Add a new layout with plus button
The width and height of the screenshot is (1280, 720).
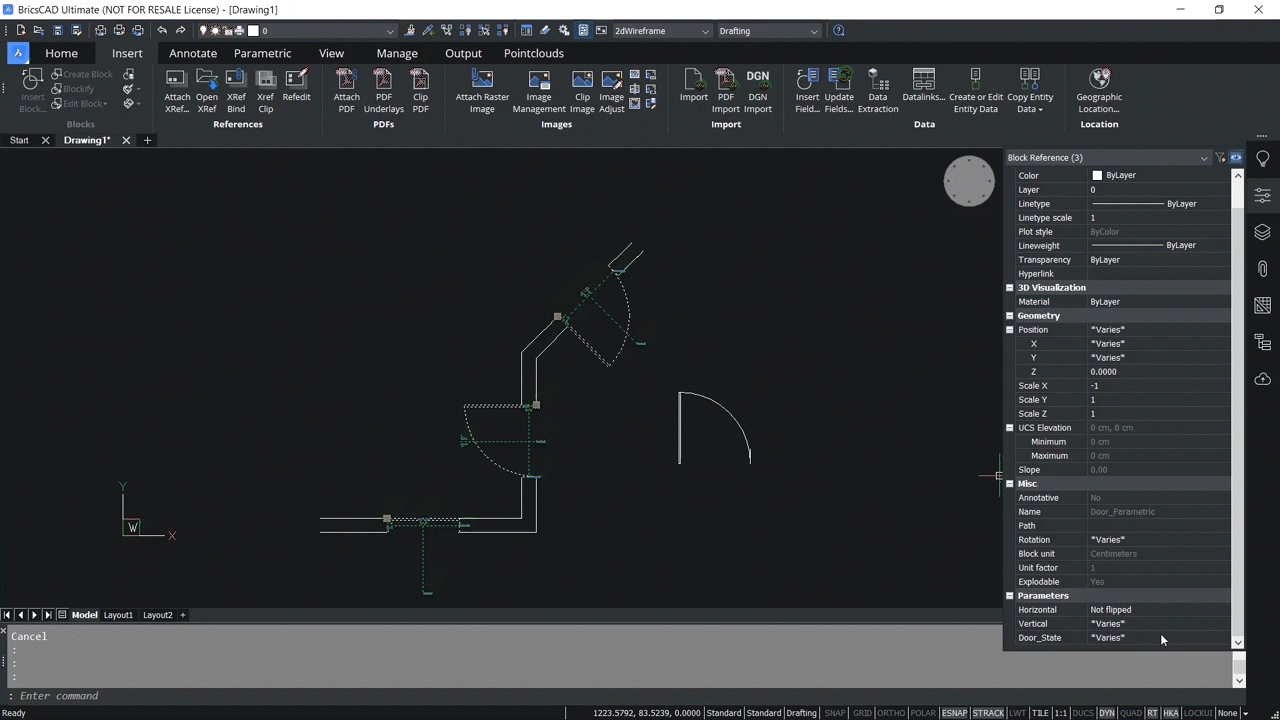182,615
